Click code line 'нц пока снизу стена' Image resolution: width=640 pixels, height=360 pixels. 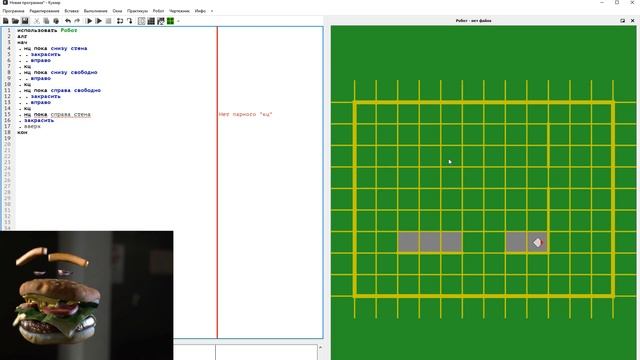[55, 48]
